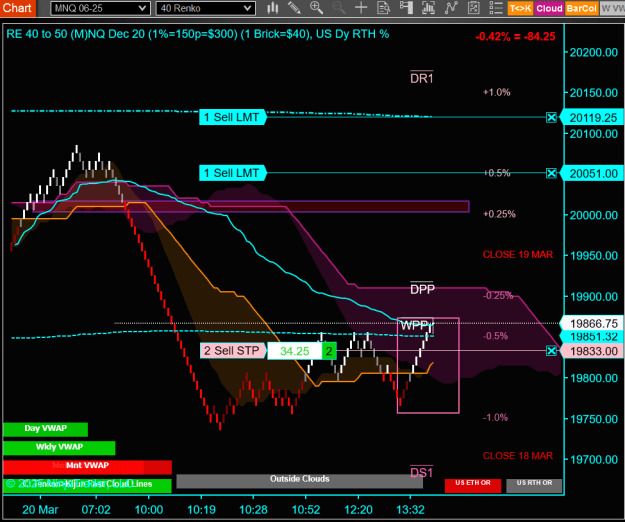Screen dimensions: 625x522
Task: Click the 19851.32 price axis marker
Action: (x=592, y=337)
